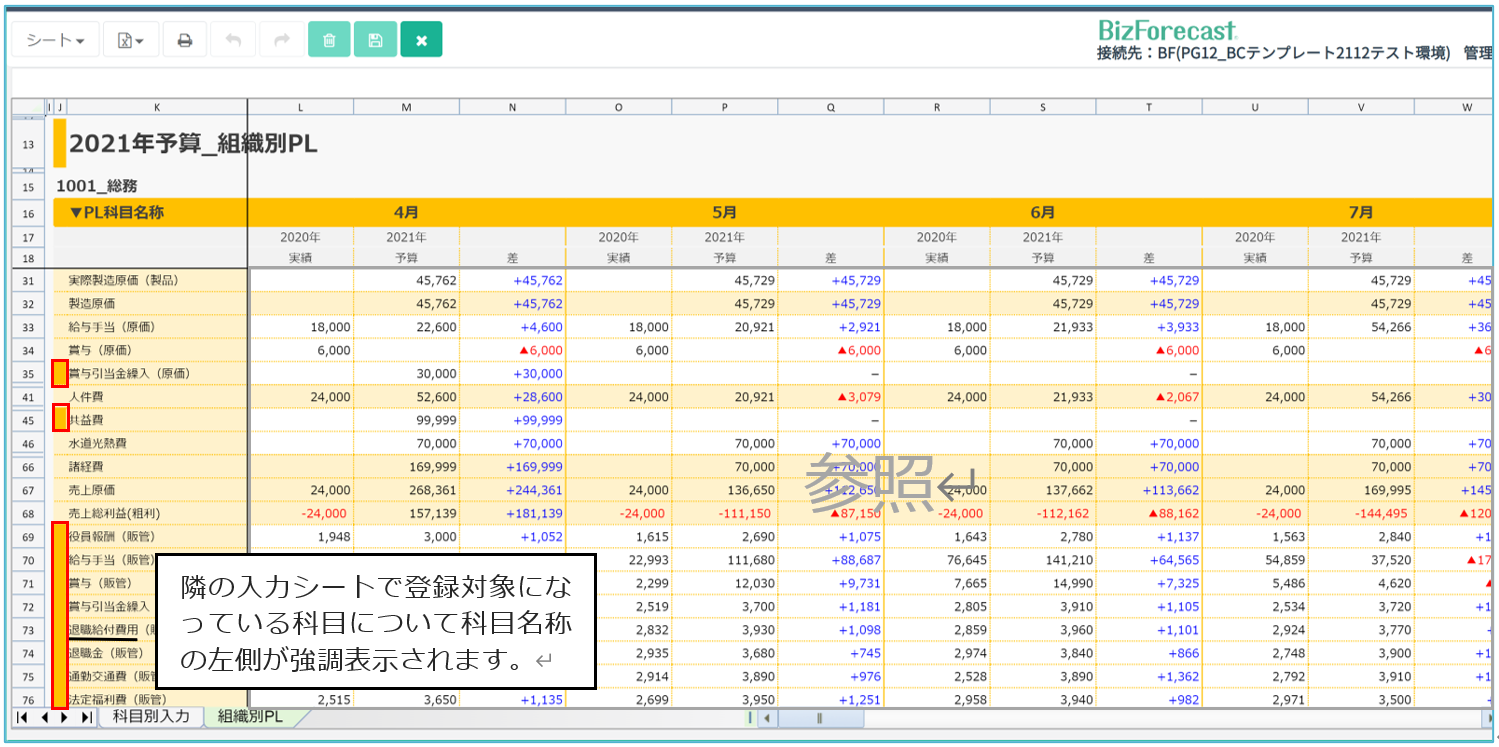Screen dimensions: 1499x747
Task: Click the 人件費 4月 予算 cell 52,600
Action: tap(406, 397)
